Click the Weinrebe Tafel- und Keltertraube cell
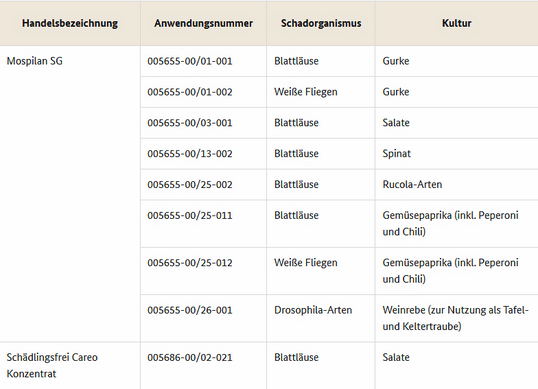Viewport: 538px width, 389px height. (x=455, y=318)
